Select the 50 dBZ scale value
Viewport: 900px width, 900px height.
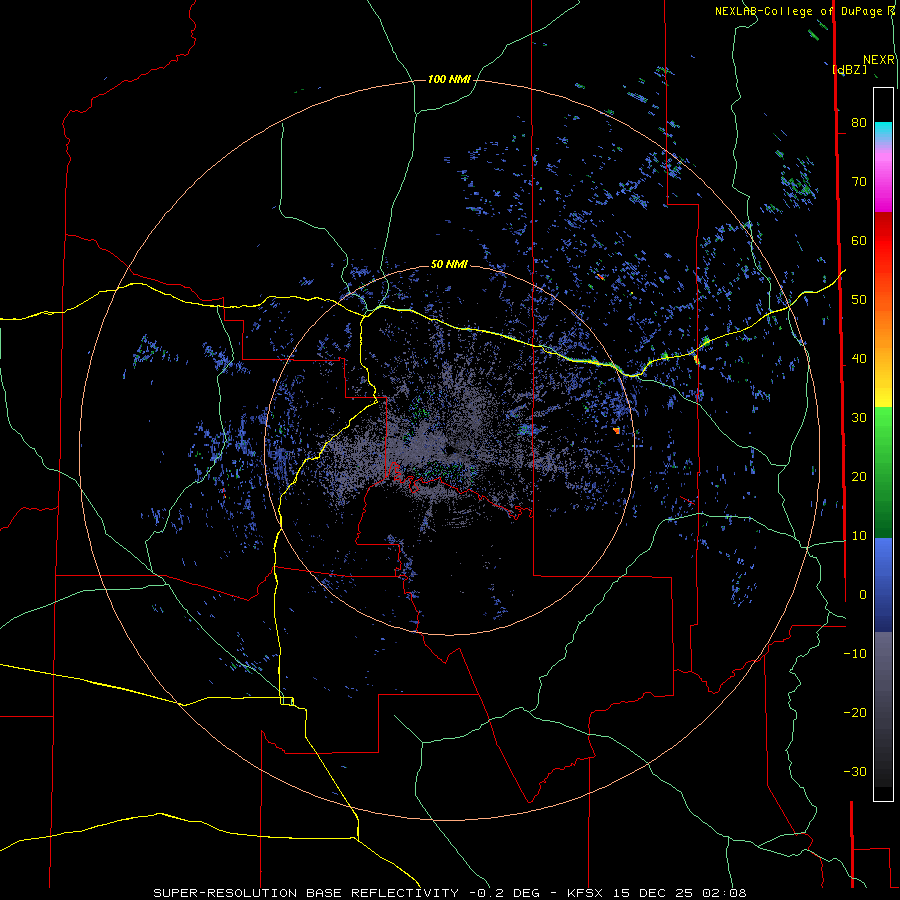(x=859, y=300)
